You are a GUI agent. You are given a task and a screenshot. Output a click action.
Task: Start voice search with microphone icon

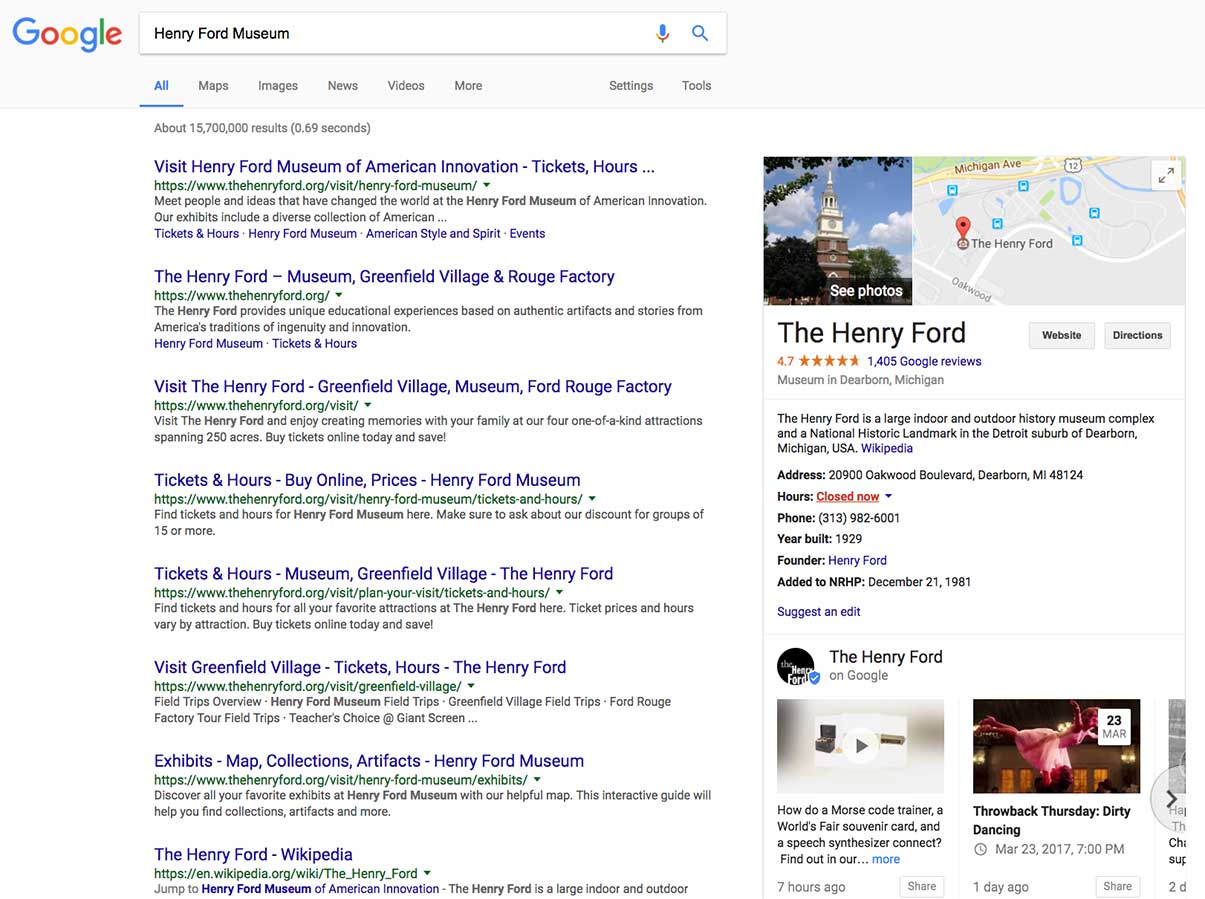(x=662, y=34)
